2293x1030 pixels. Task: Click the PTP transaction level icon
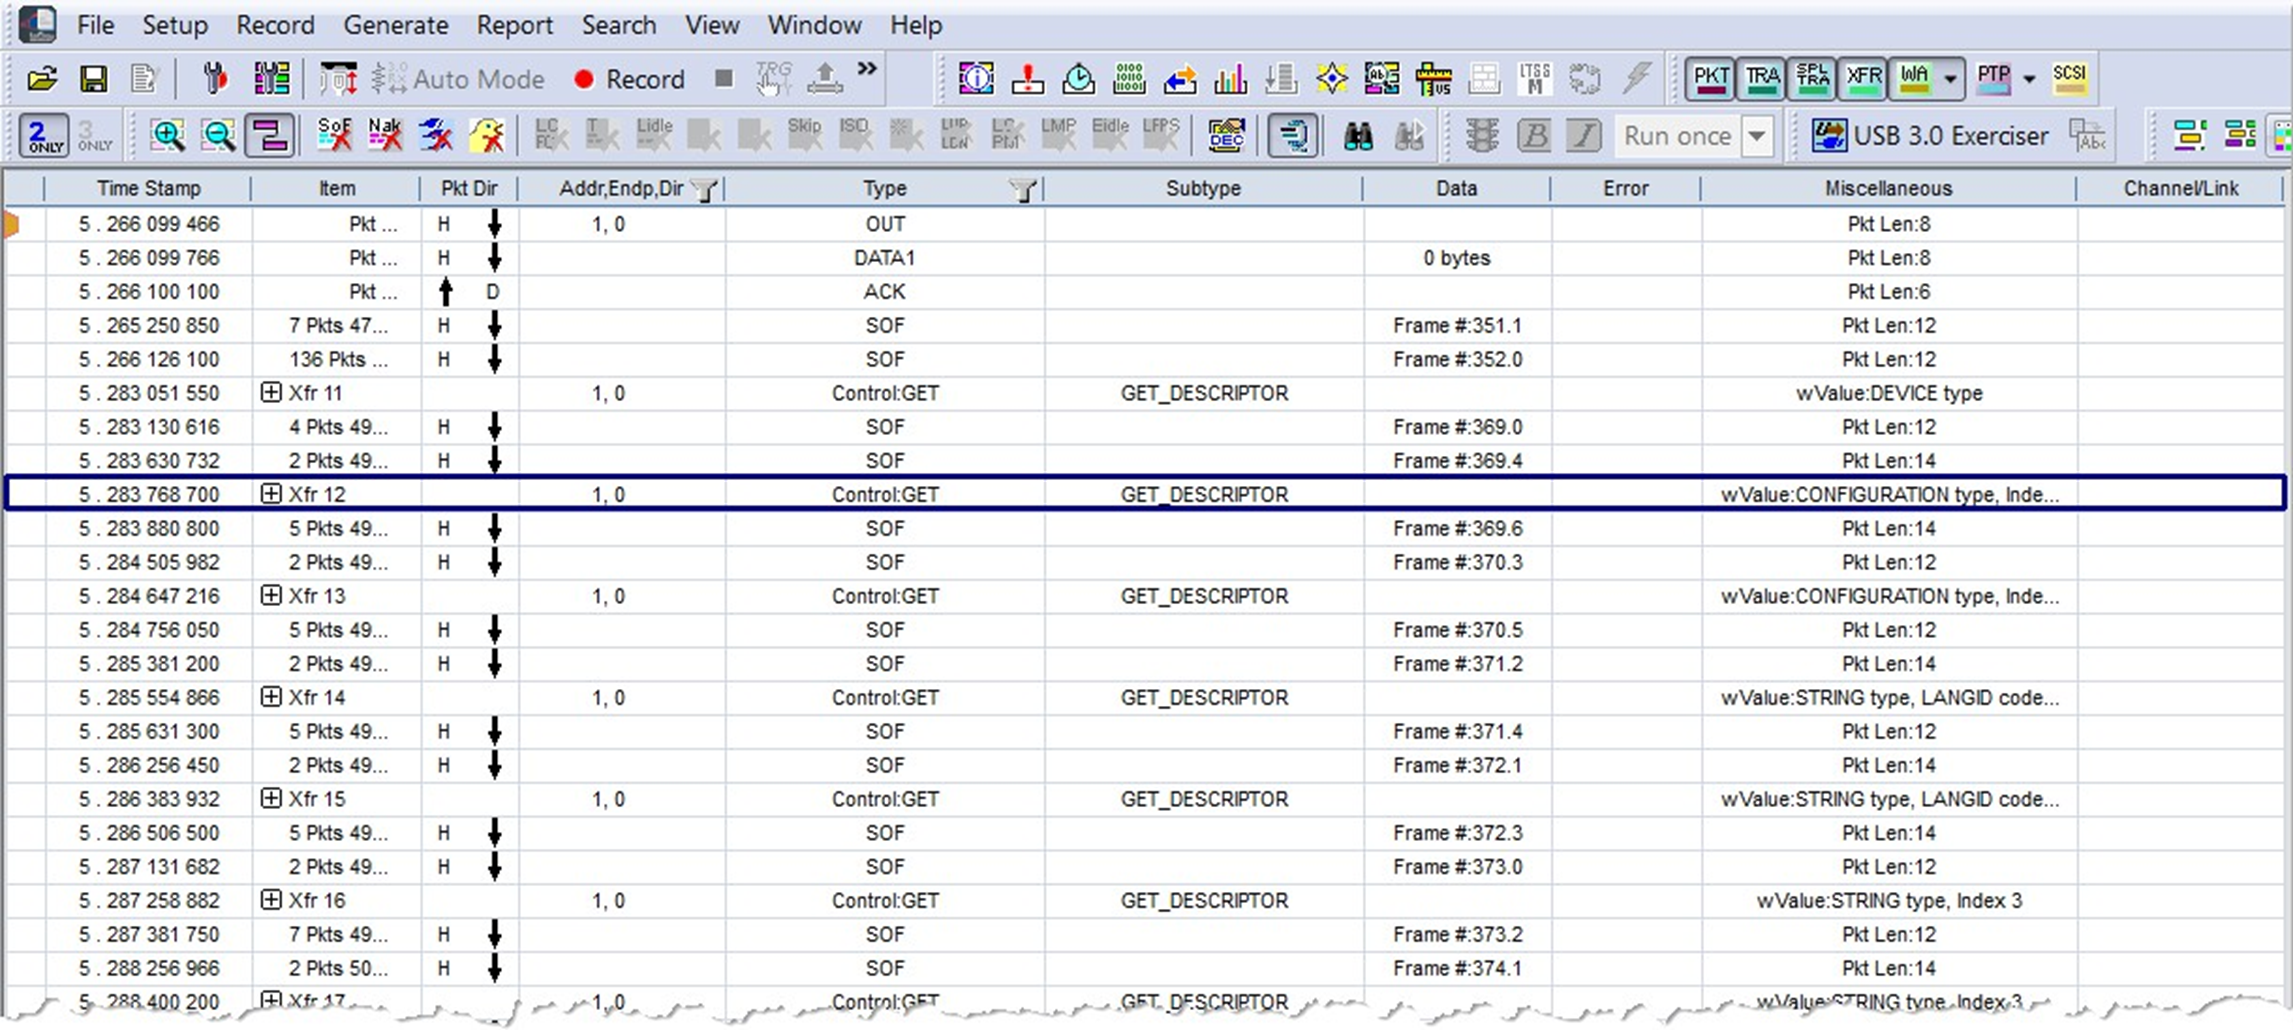1993,78
